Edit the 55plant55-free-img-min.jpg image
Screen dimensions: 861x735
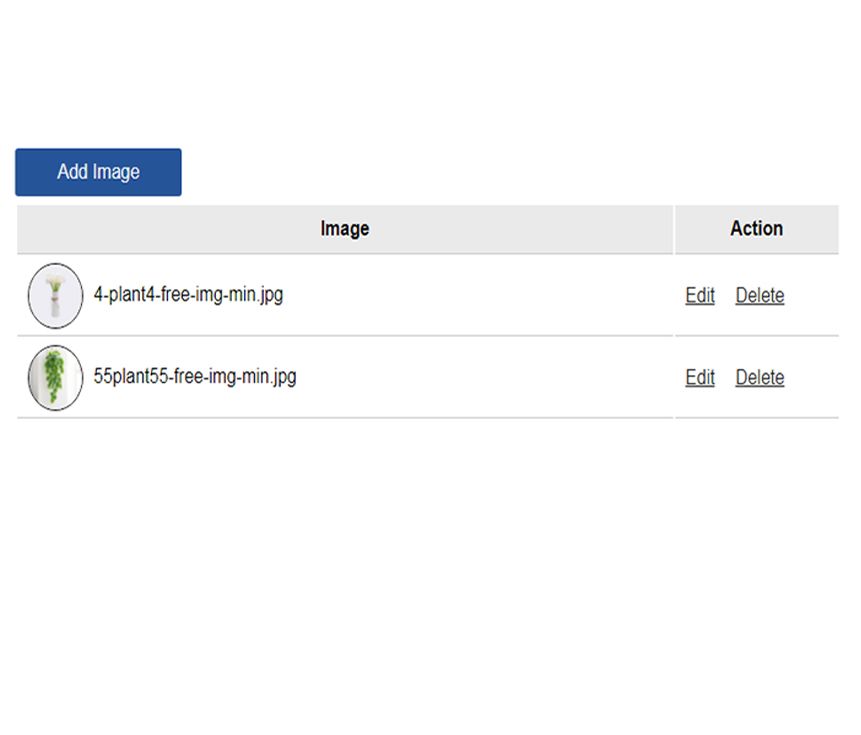[700, 378]
